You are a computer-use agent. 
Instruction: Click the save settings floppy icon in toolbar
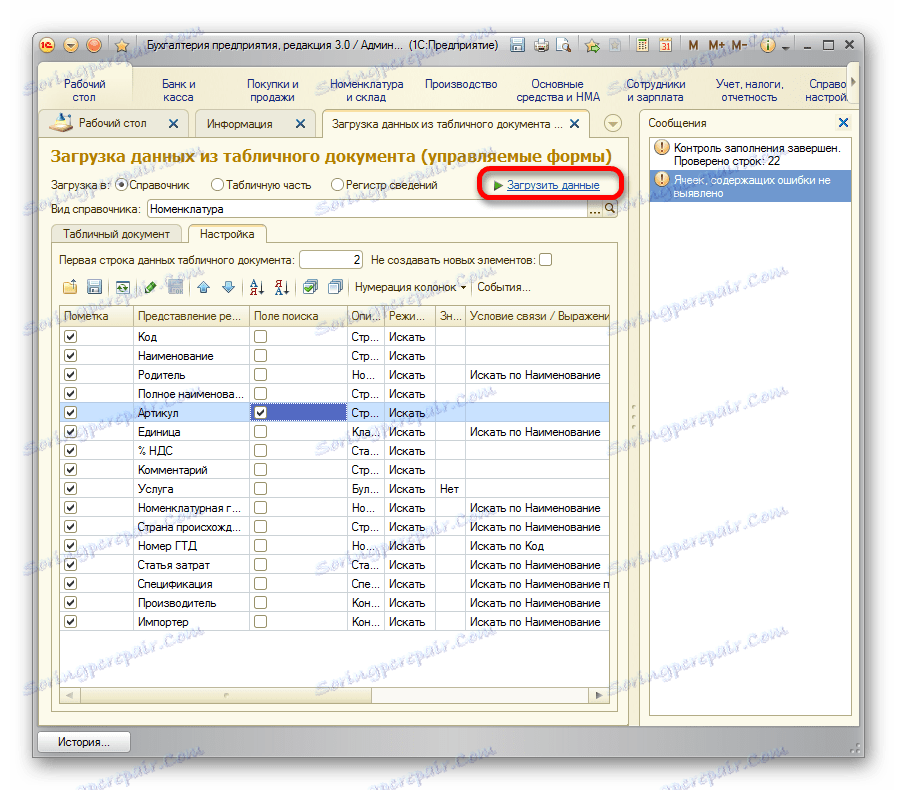94,287
